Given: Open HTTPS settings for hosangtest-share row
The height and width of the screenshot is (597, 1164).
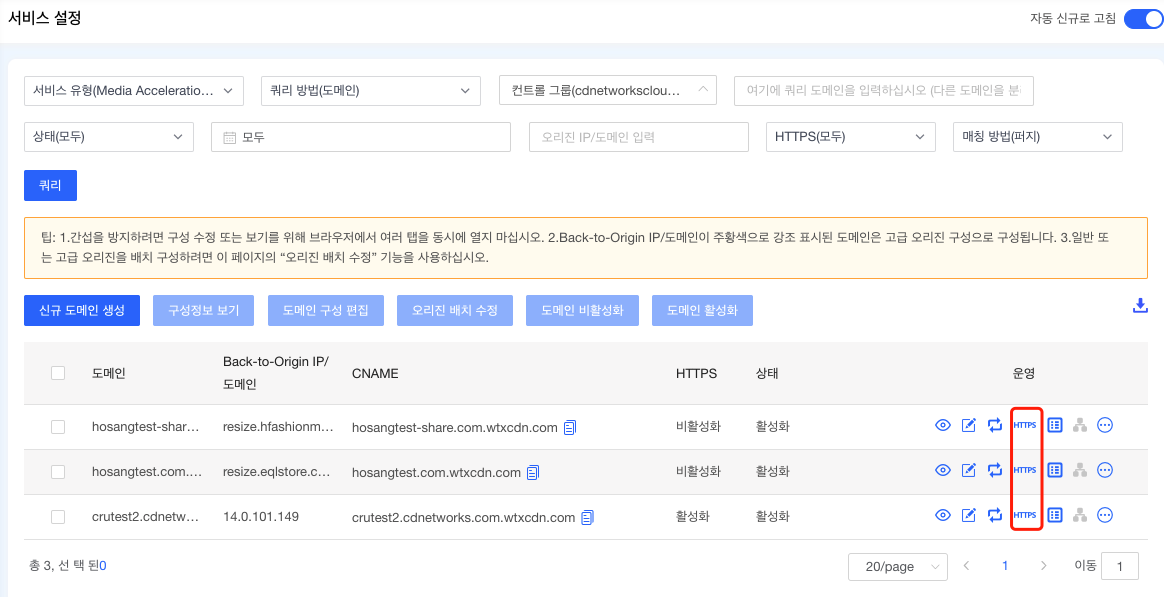Looking at the screenshot, I should [1026, 425].
